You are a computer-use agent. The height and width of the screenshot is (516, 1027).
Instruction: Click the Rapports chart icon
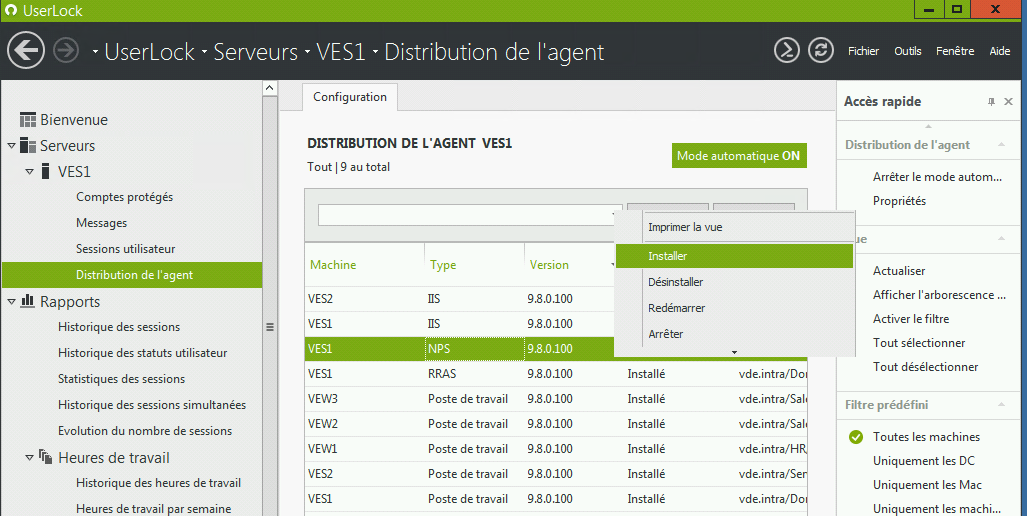click(x=28, y=301)
